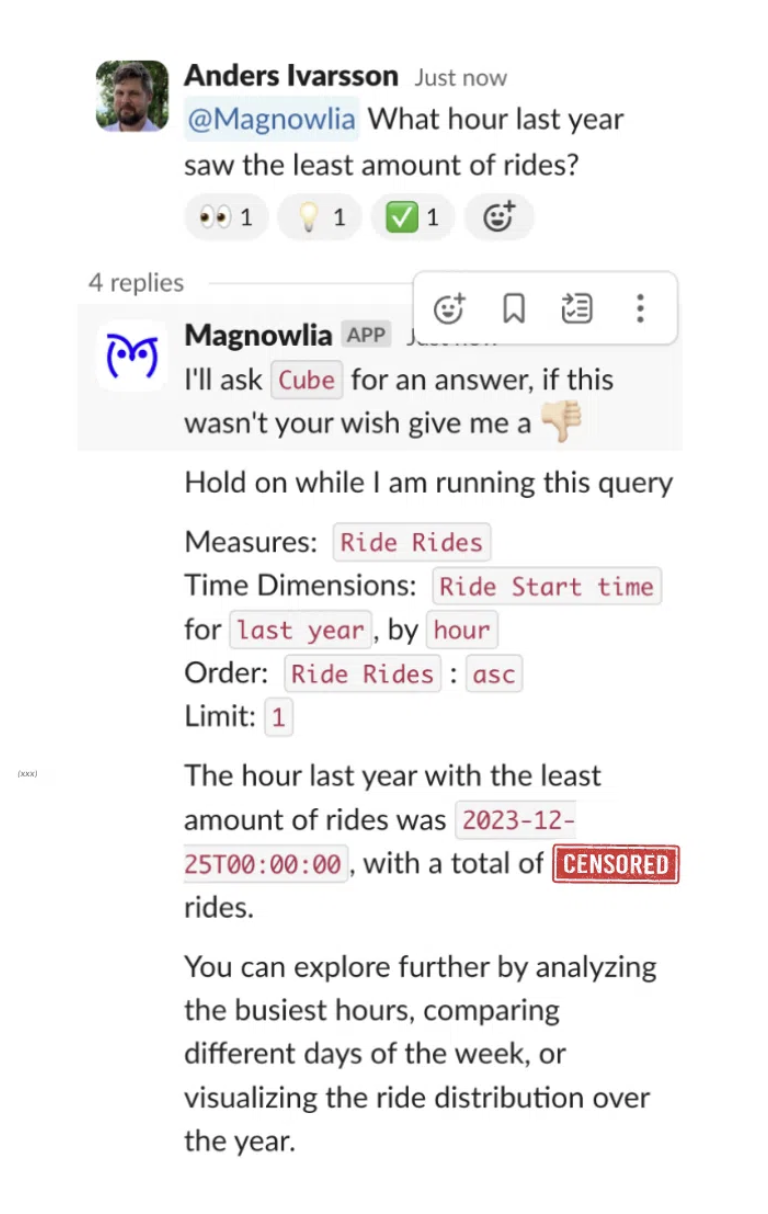Open more actions three-dot menu

point(640,309)
